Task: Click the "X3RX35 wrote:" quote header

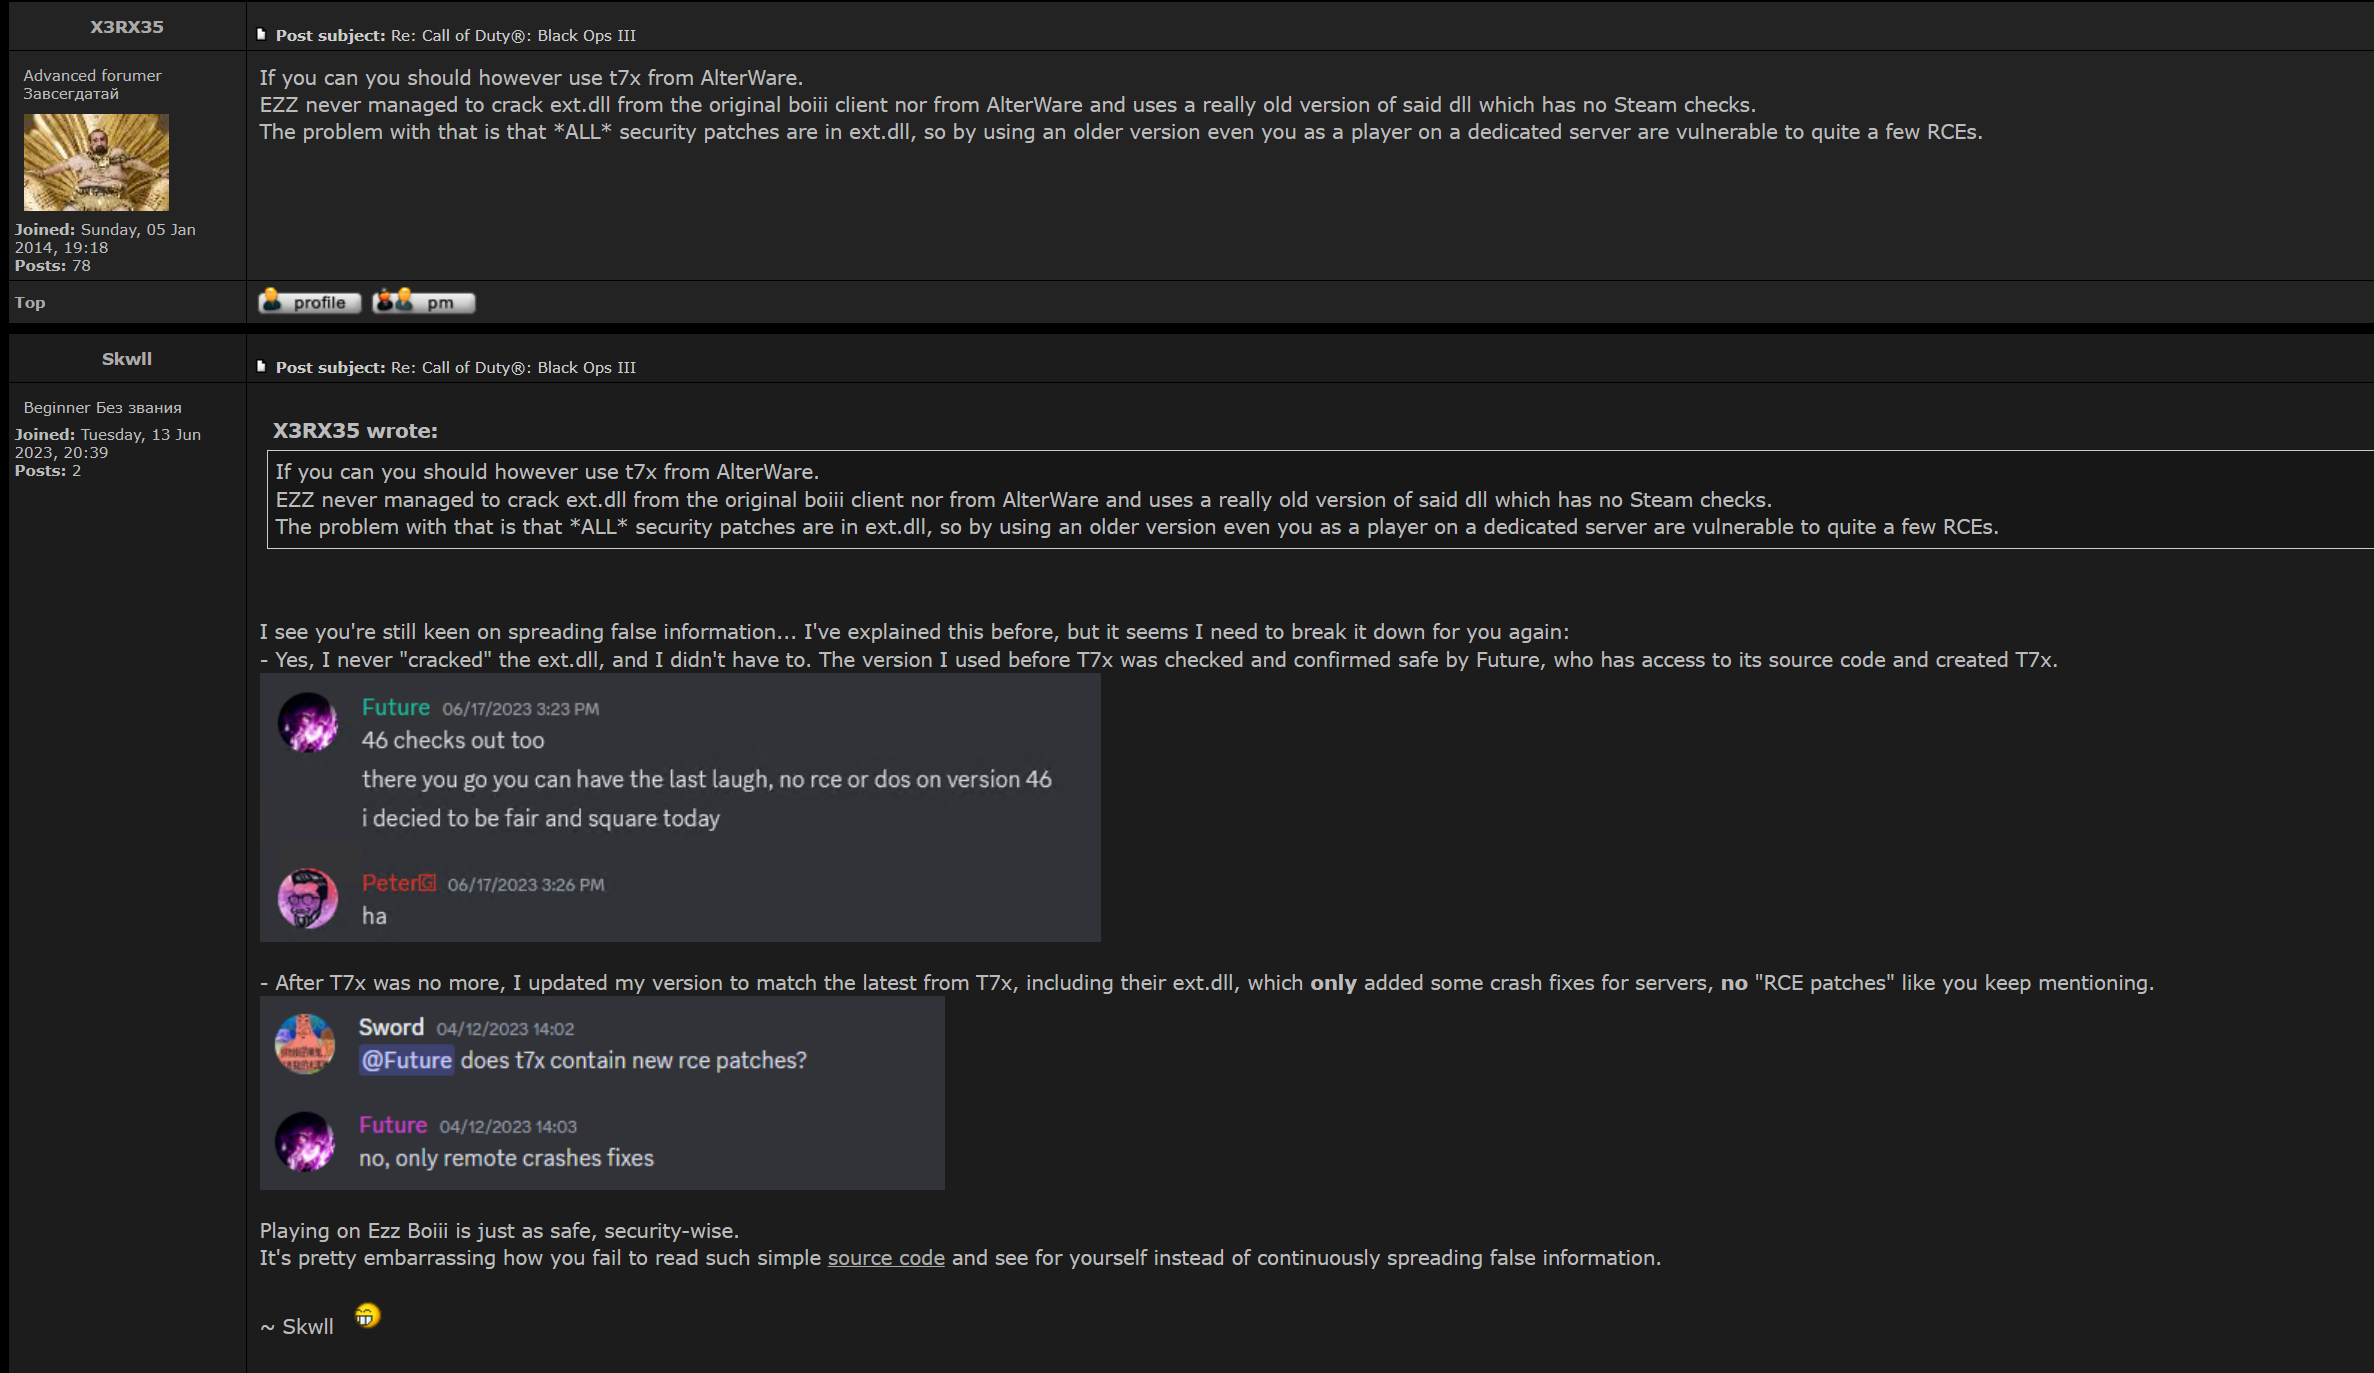Action: (x=355, y=431)
